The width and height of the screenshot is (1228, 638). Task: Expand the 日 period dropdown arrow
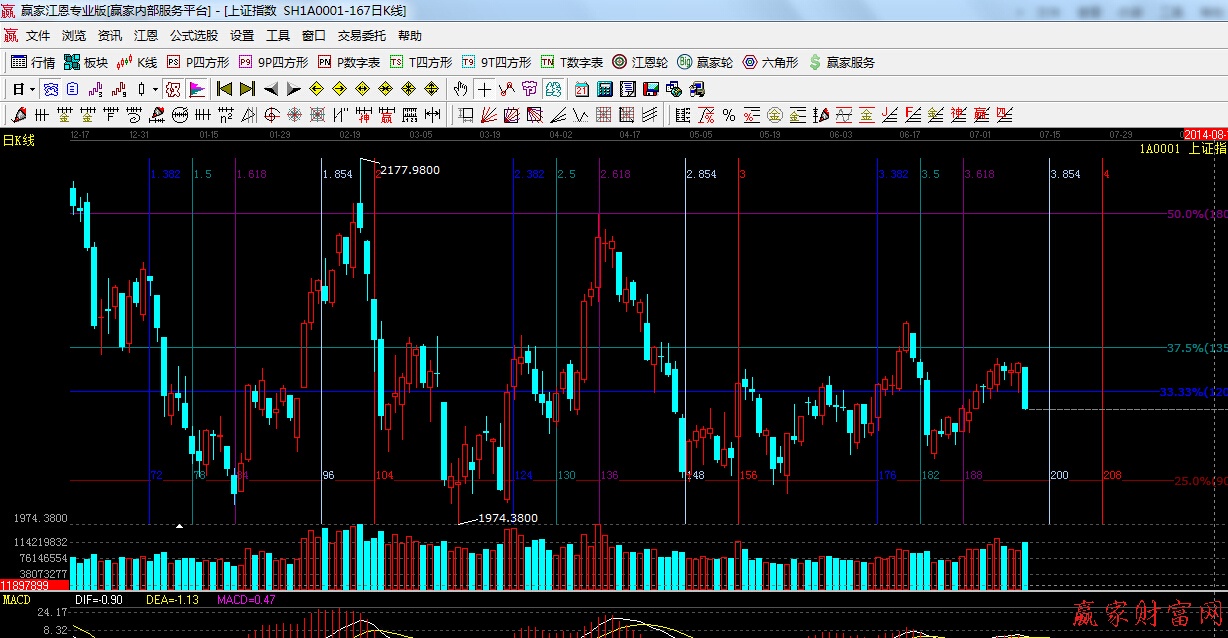click(x=32, y=89)
